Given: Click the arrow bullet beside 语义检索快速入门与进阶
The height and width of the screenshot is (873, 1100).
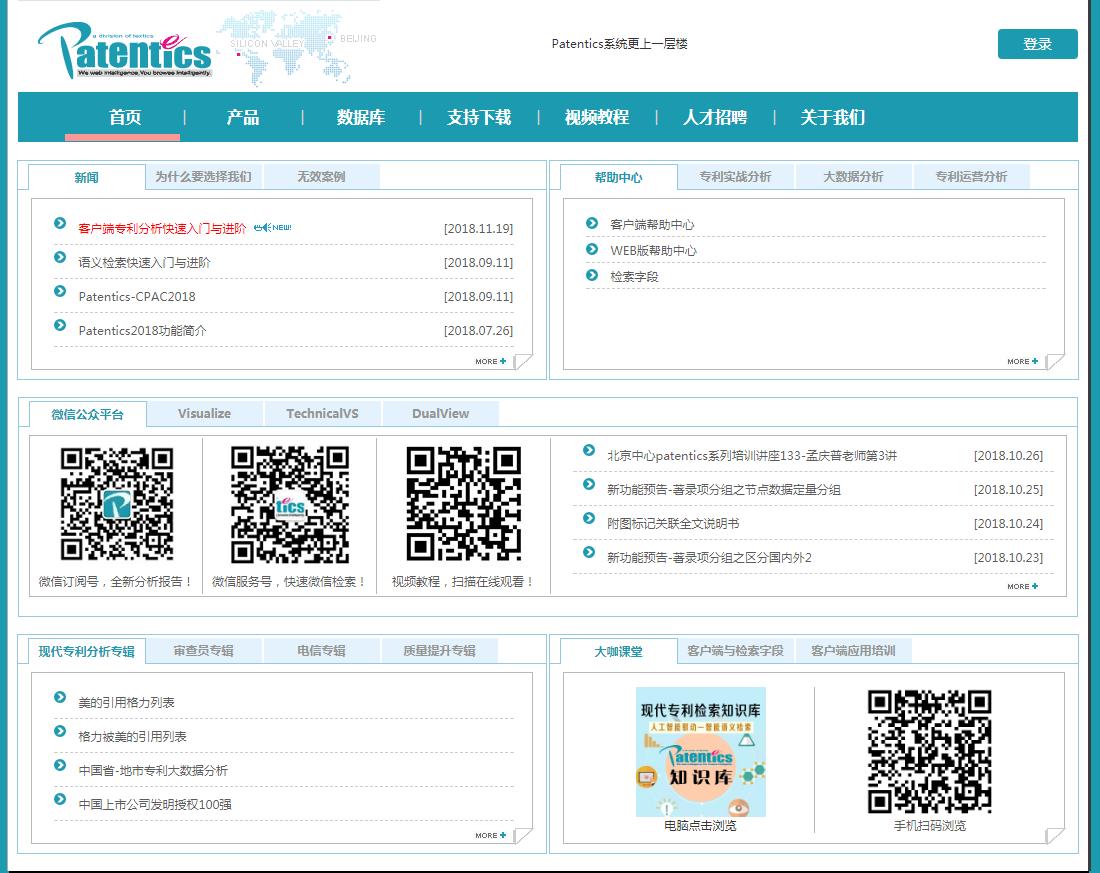Looking at the screenshot, I should [60, 258].
